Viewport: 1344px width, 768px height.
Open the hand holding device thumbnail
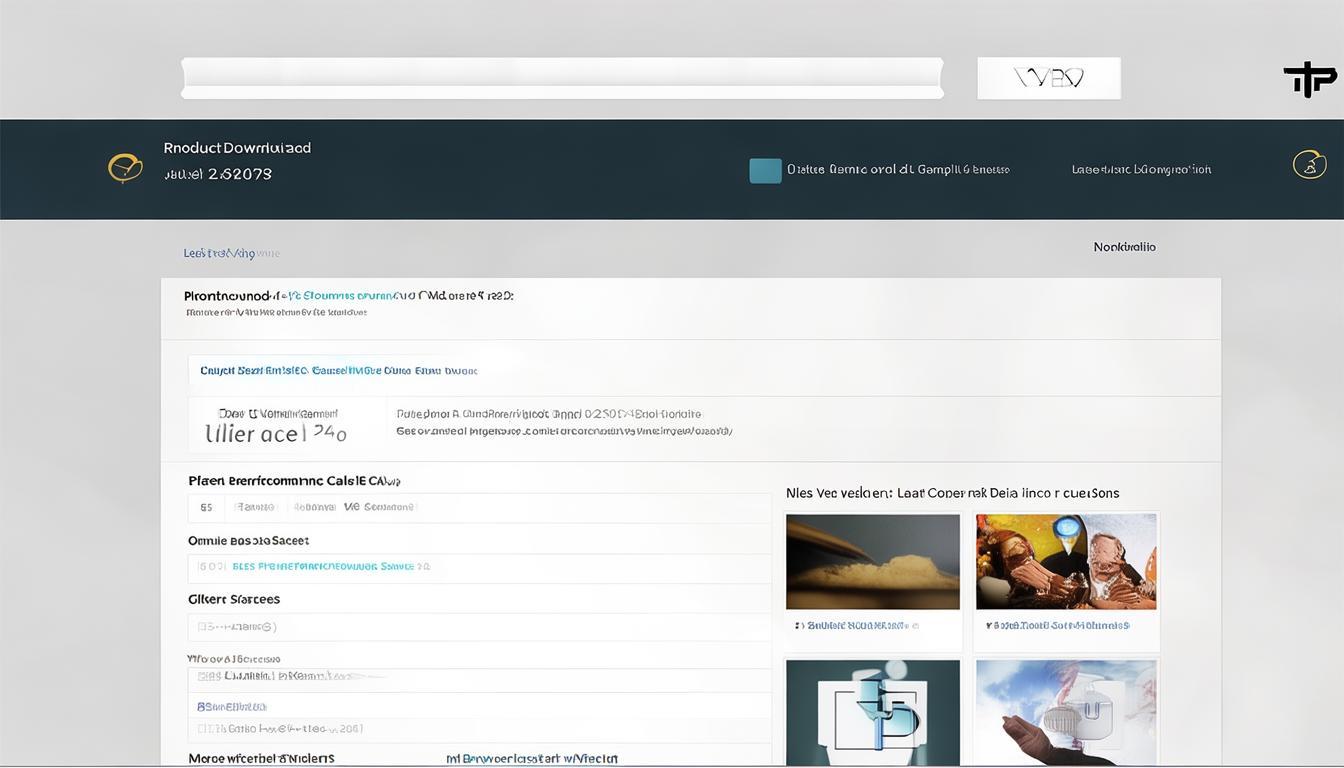(x=1065, y=712)
